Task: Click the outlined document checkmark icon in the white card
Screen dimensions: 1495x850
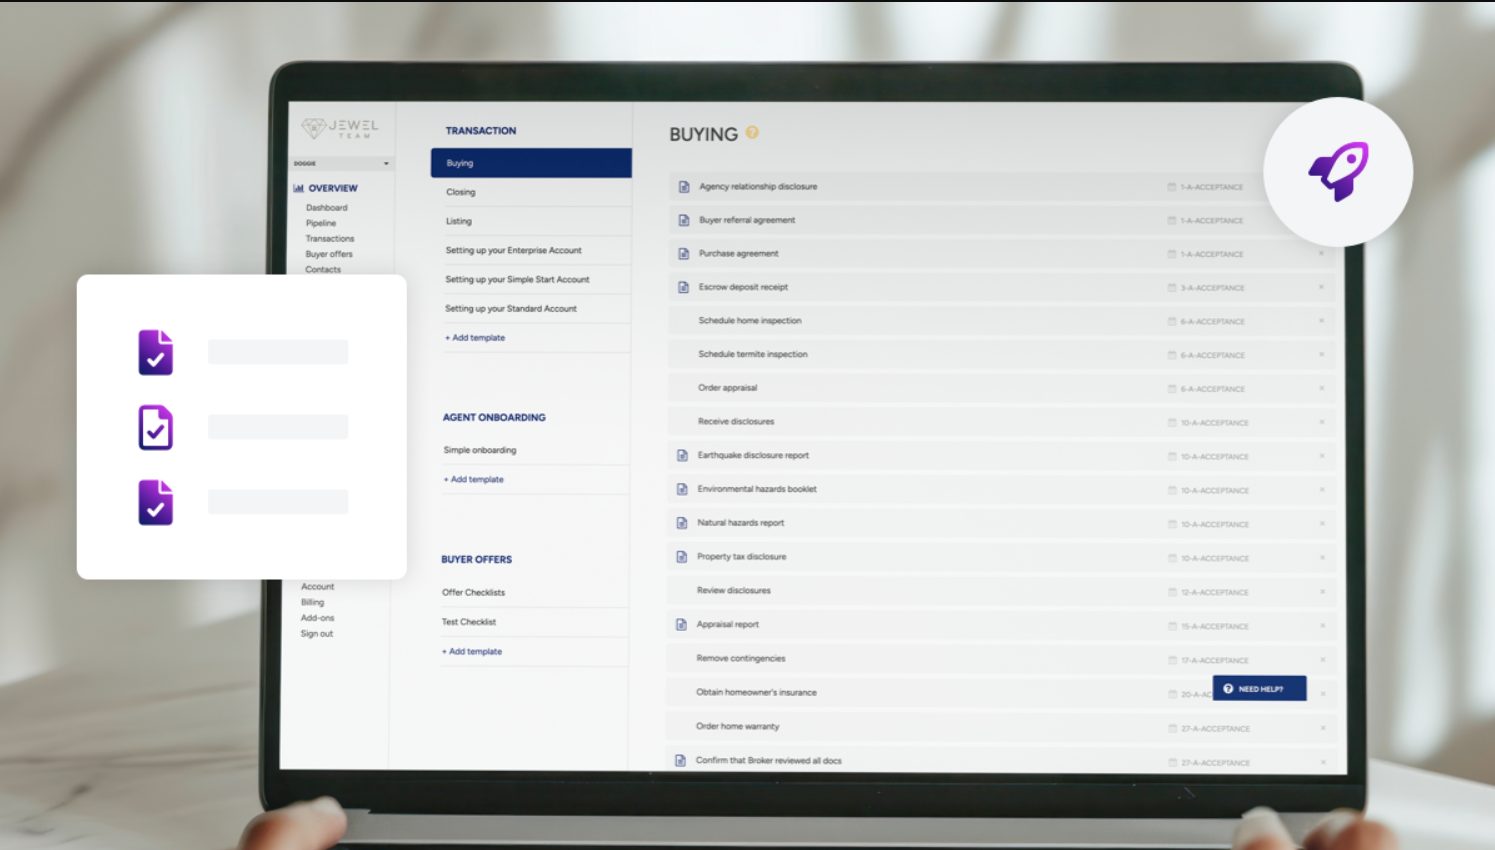Action: pos(156,428)
